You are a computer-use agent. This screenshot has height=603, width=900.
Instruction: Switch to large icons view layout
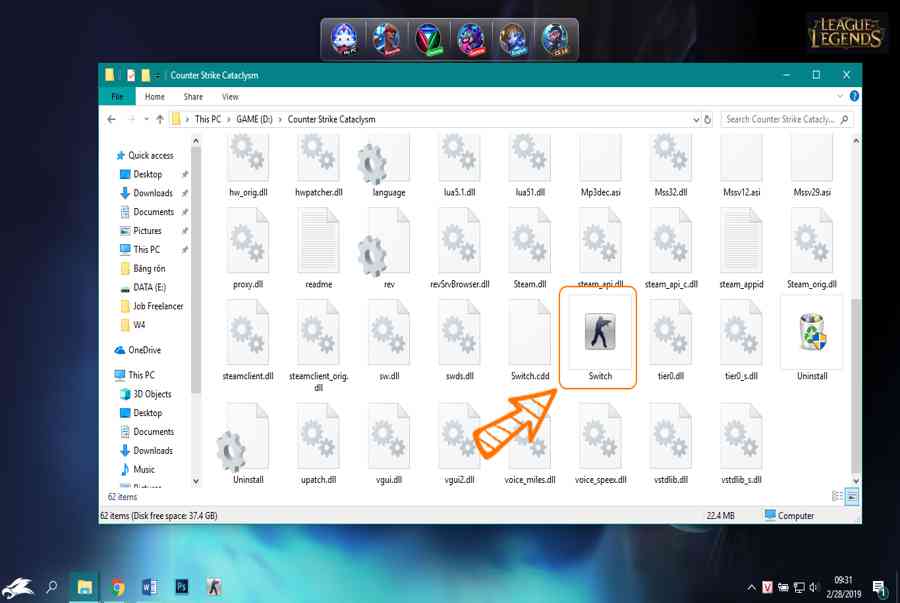[852, 496]
